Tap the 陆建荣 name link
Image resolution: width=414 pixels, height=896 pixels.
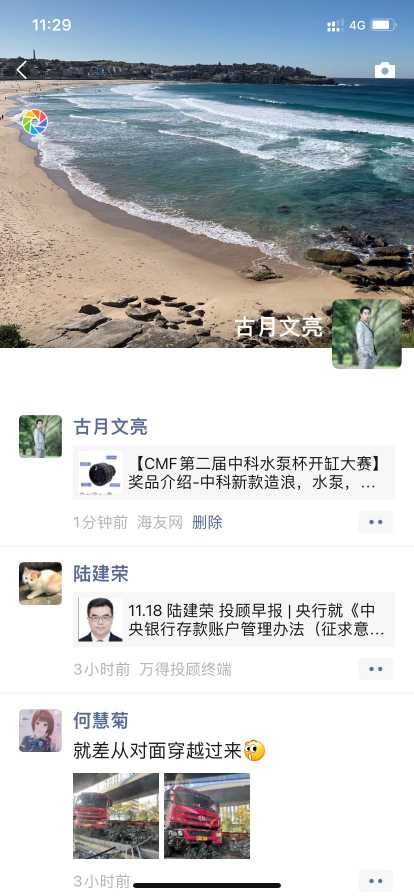pos(101,574)
